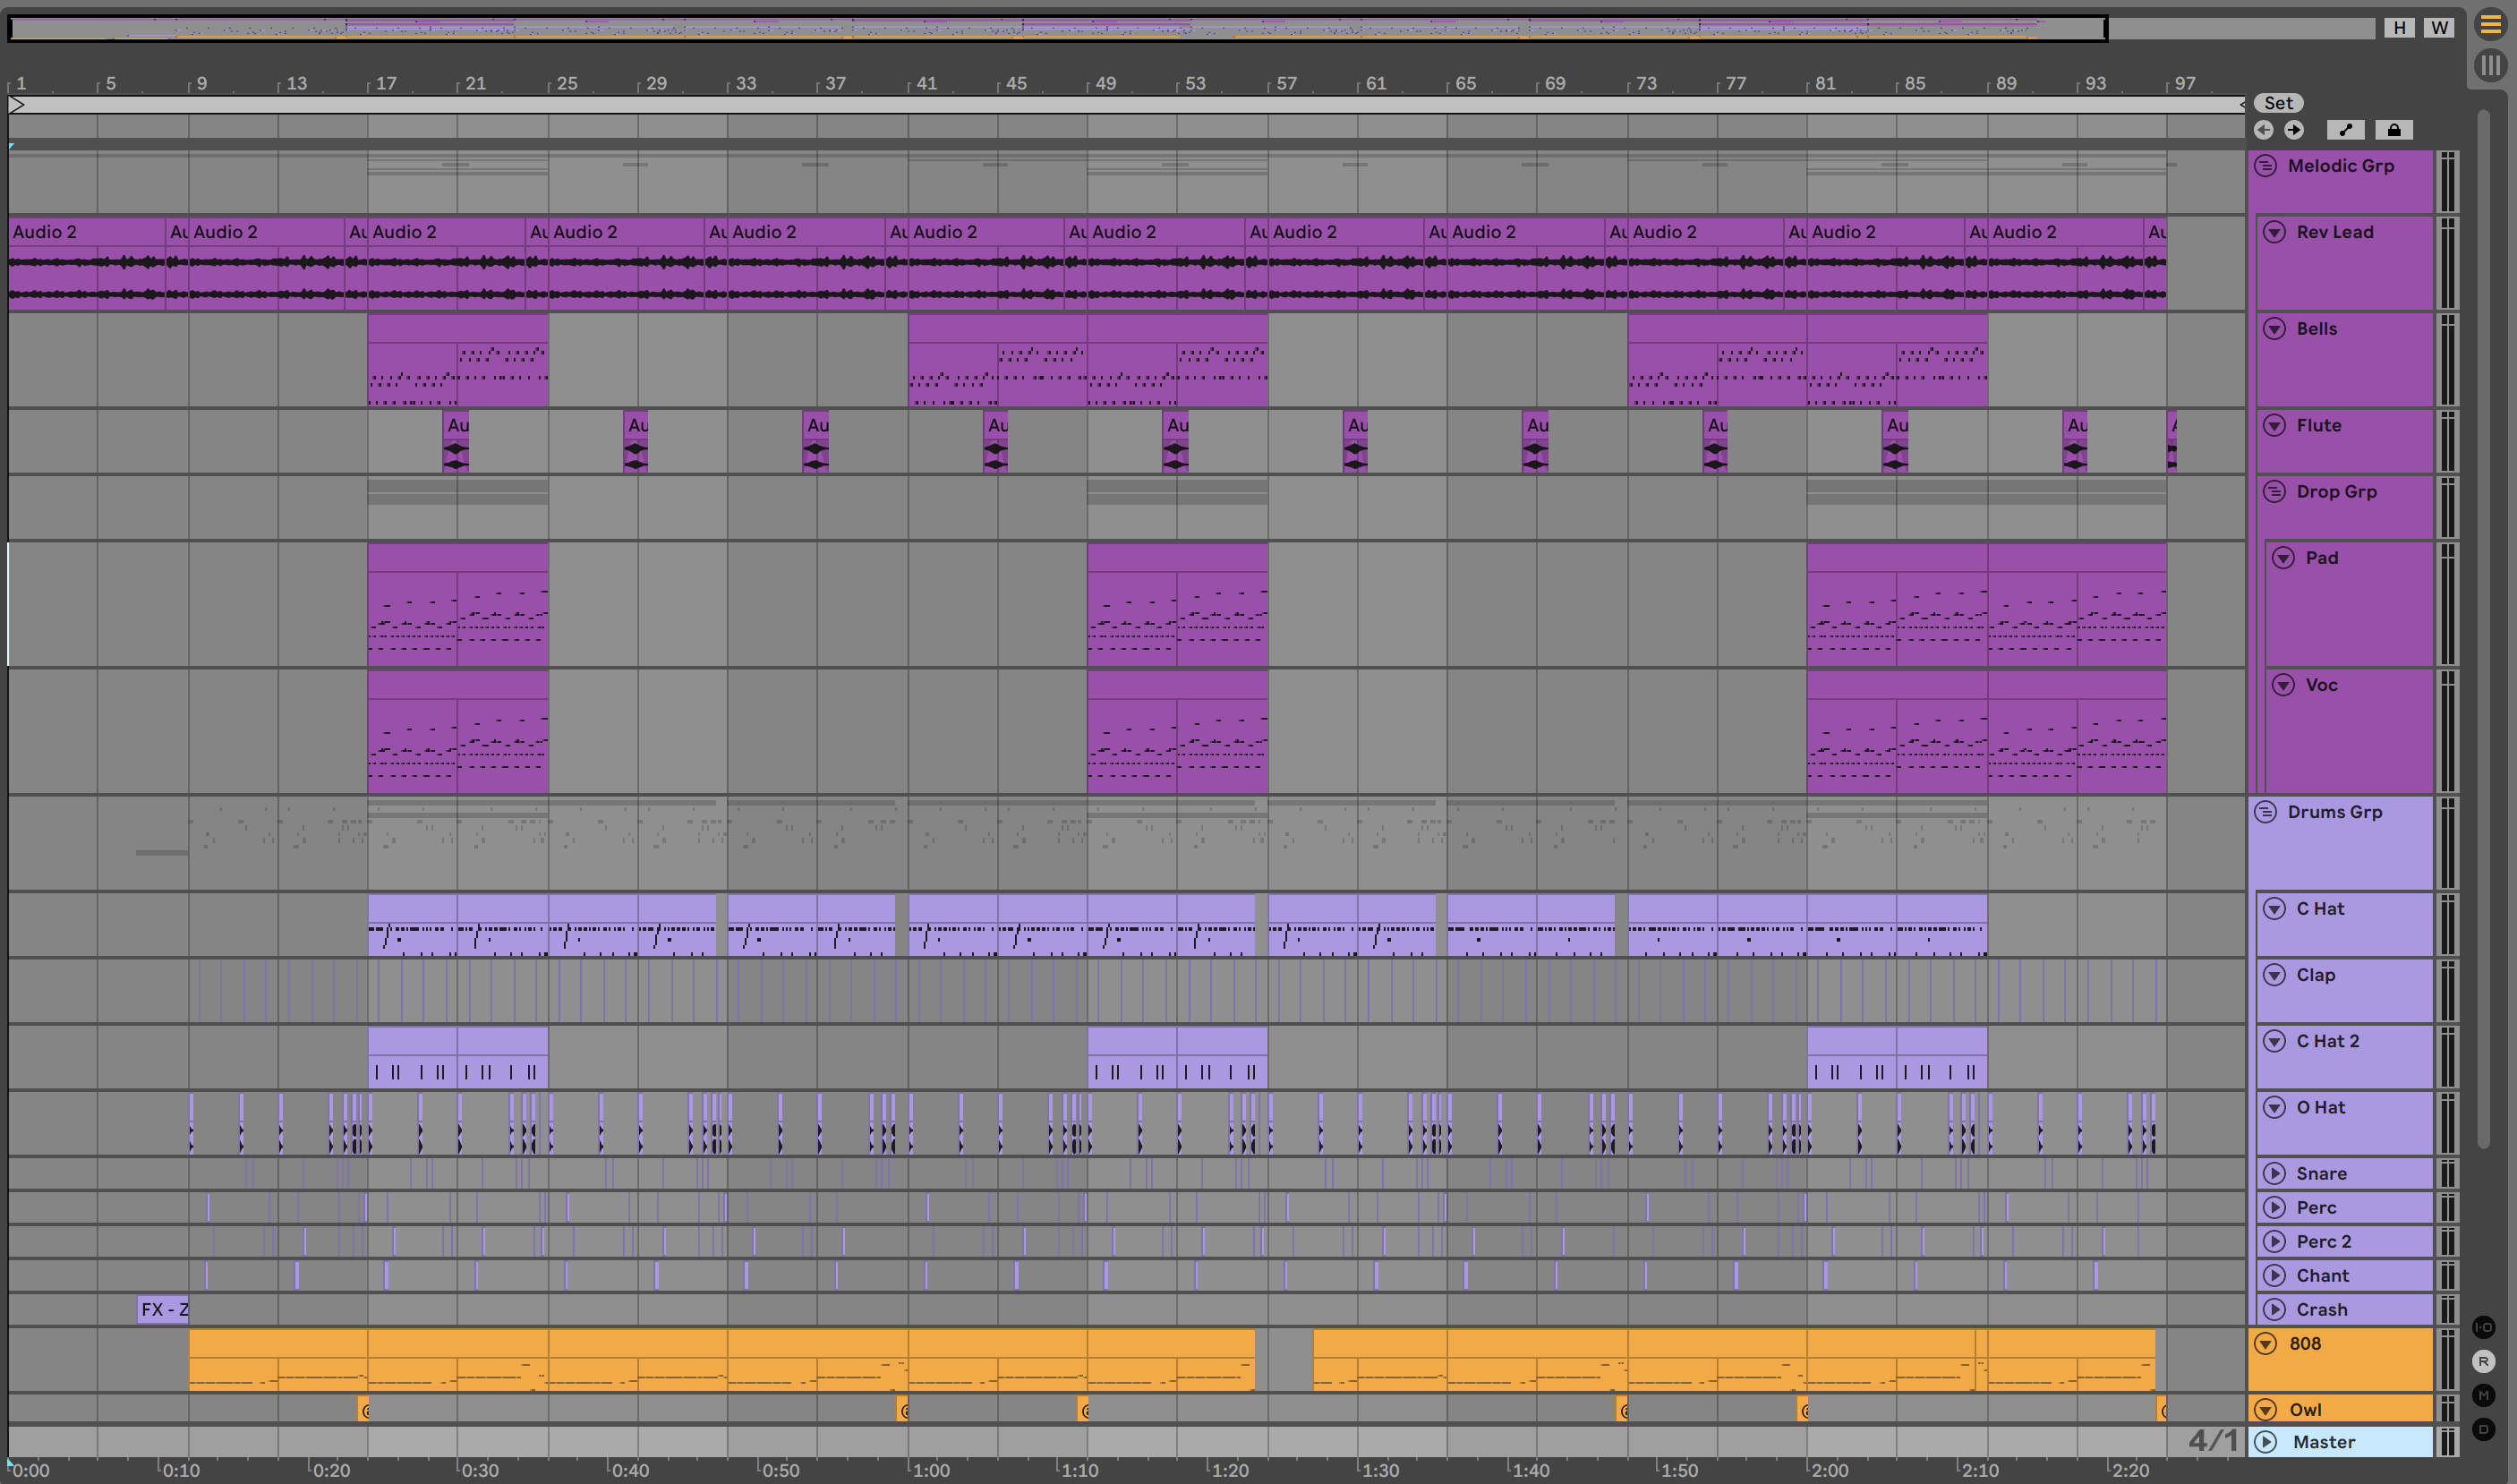
Task: Fold the Melodic Grp group track
Action: point(2266,166)
